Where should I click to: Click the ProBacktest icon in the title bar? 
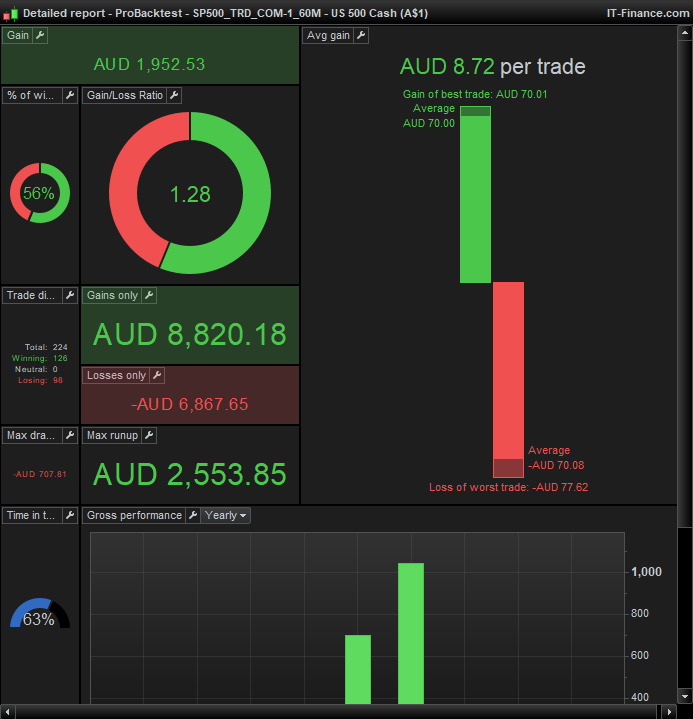(x=11, y=13)
